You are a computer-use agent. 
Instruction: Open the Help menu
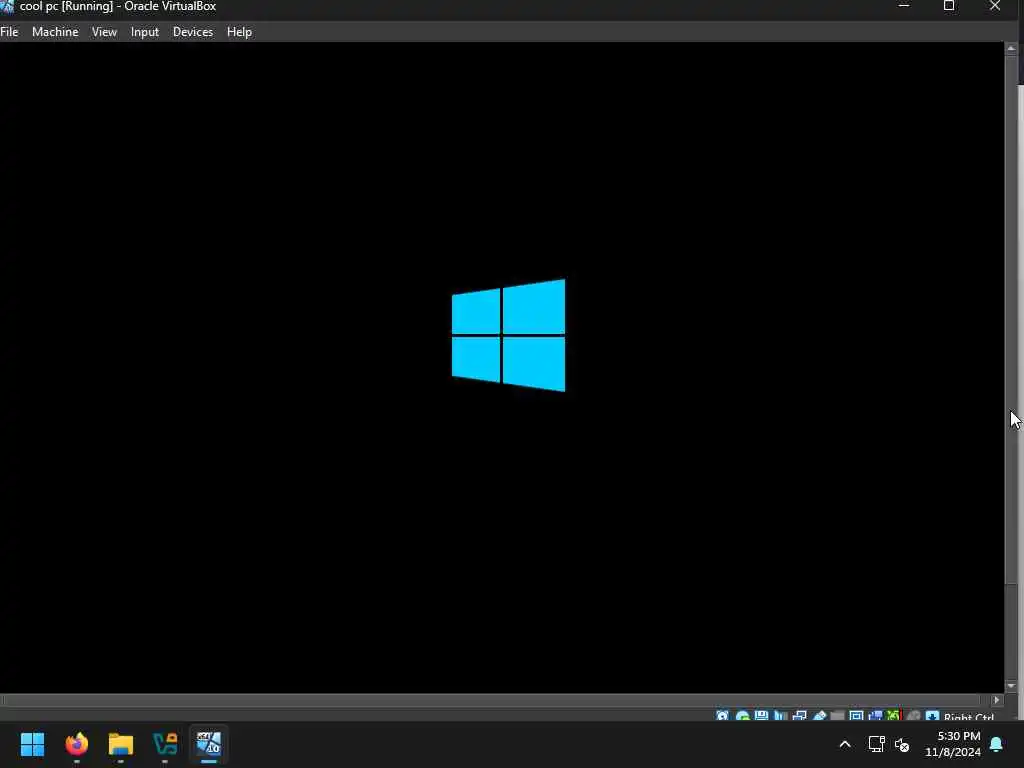click(239, 31)
